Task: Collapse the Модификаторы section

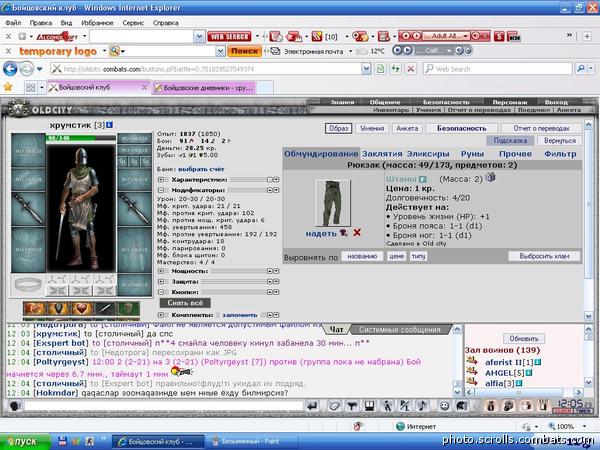Action: (161, 190)
